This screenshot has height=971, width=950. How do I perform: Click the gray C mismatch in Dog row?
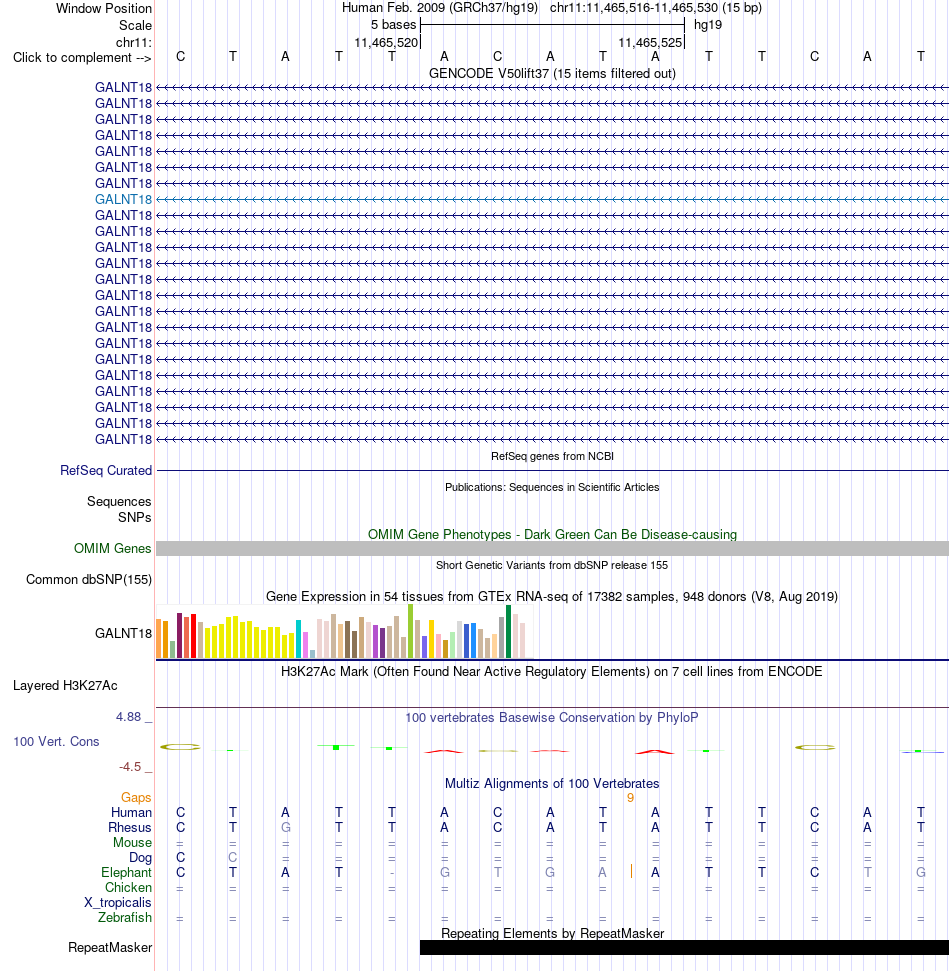tap(232, 858)
